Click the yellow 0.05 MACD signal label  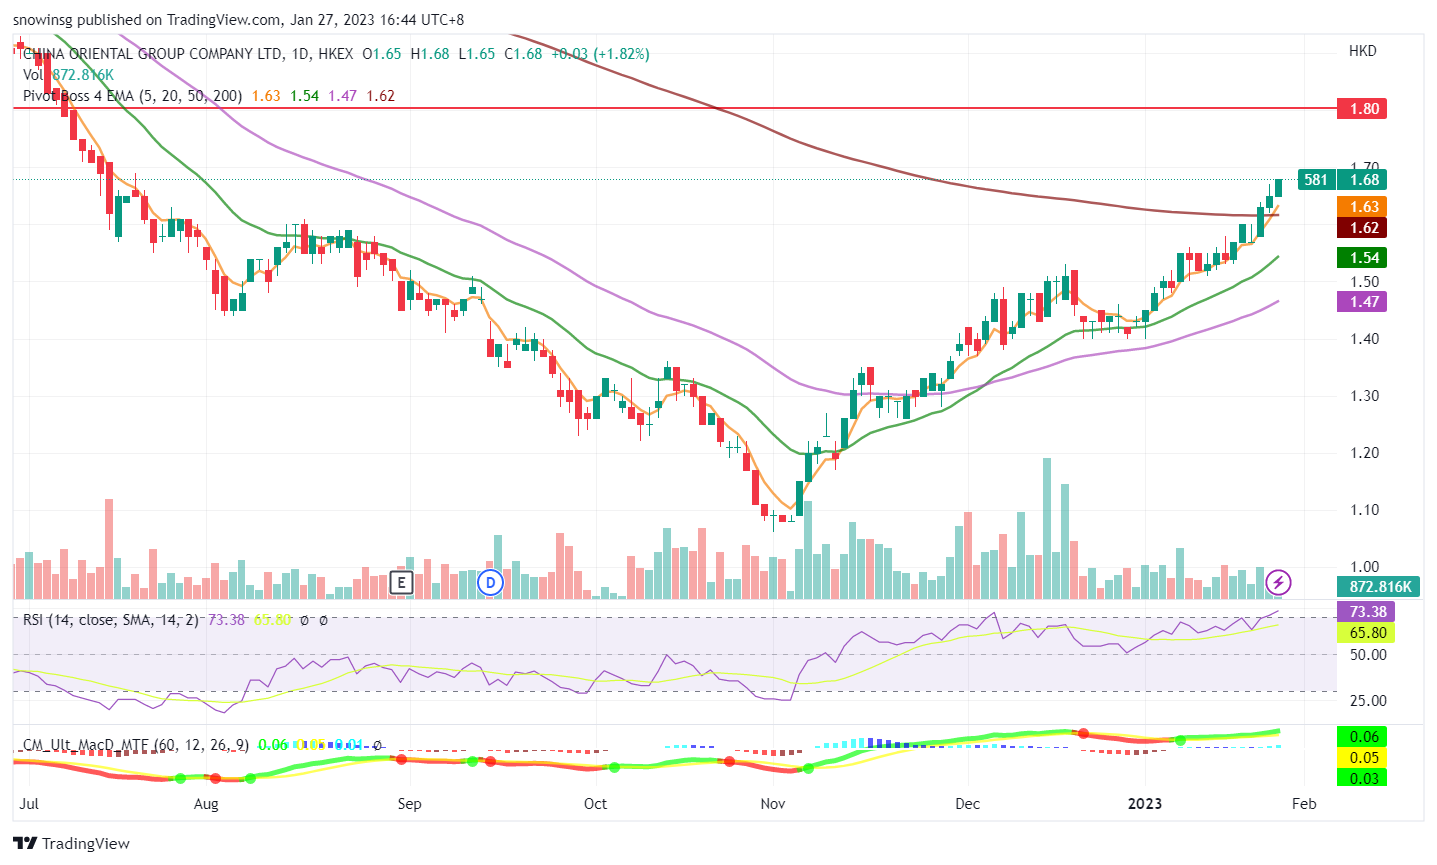[x=1362, y=758]
